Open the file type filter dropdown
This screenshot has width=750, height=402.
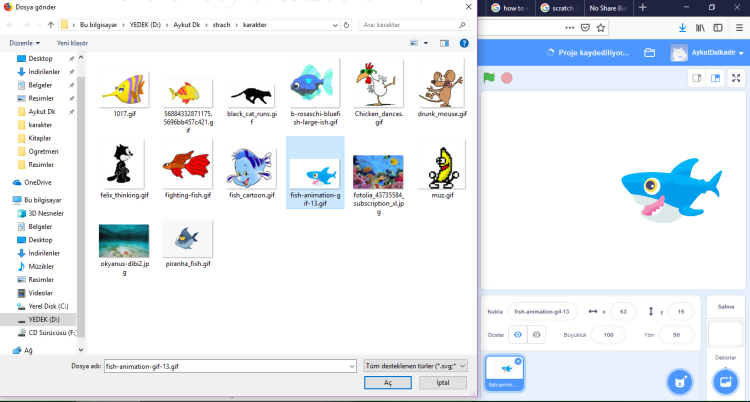pos(415,366)
